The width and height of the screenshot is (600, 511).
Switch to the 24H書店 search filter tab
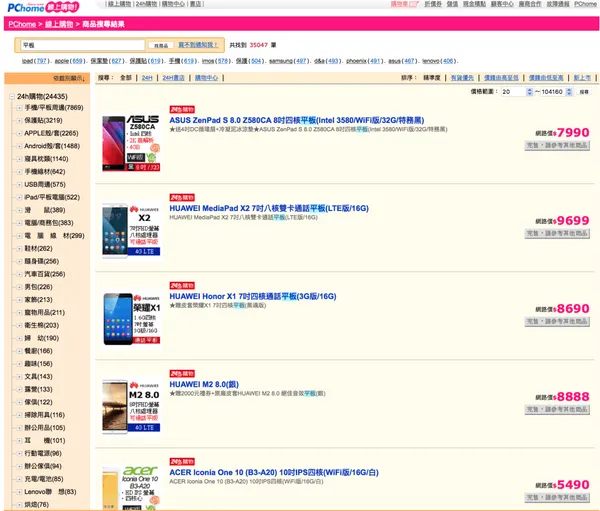tap(177, 77)
